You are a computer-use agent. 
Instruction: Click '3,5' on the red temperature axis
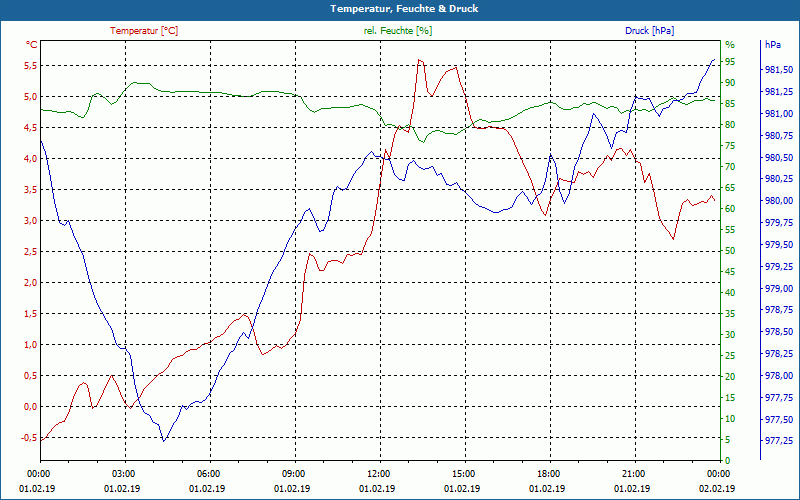30,190
